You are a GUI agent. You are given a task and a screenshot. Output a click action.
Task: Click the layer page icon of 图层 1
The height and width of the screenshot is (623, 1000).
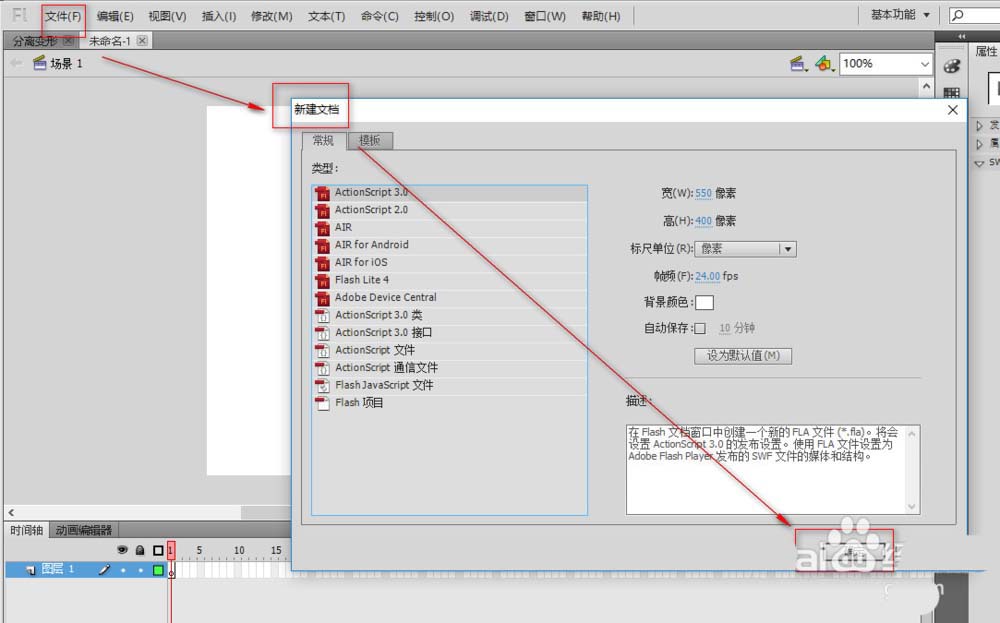(x=31, y=569)
